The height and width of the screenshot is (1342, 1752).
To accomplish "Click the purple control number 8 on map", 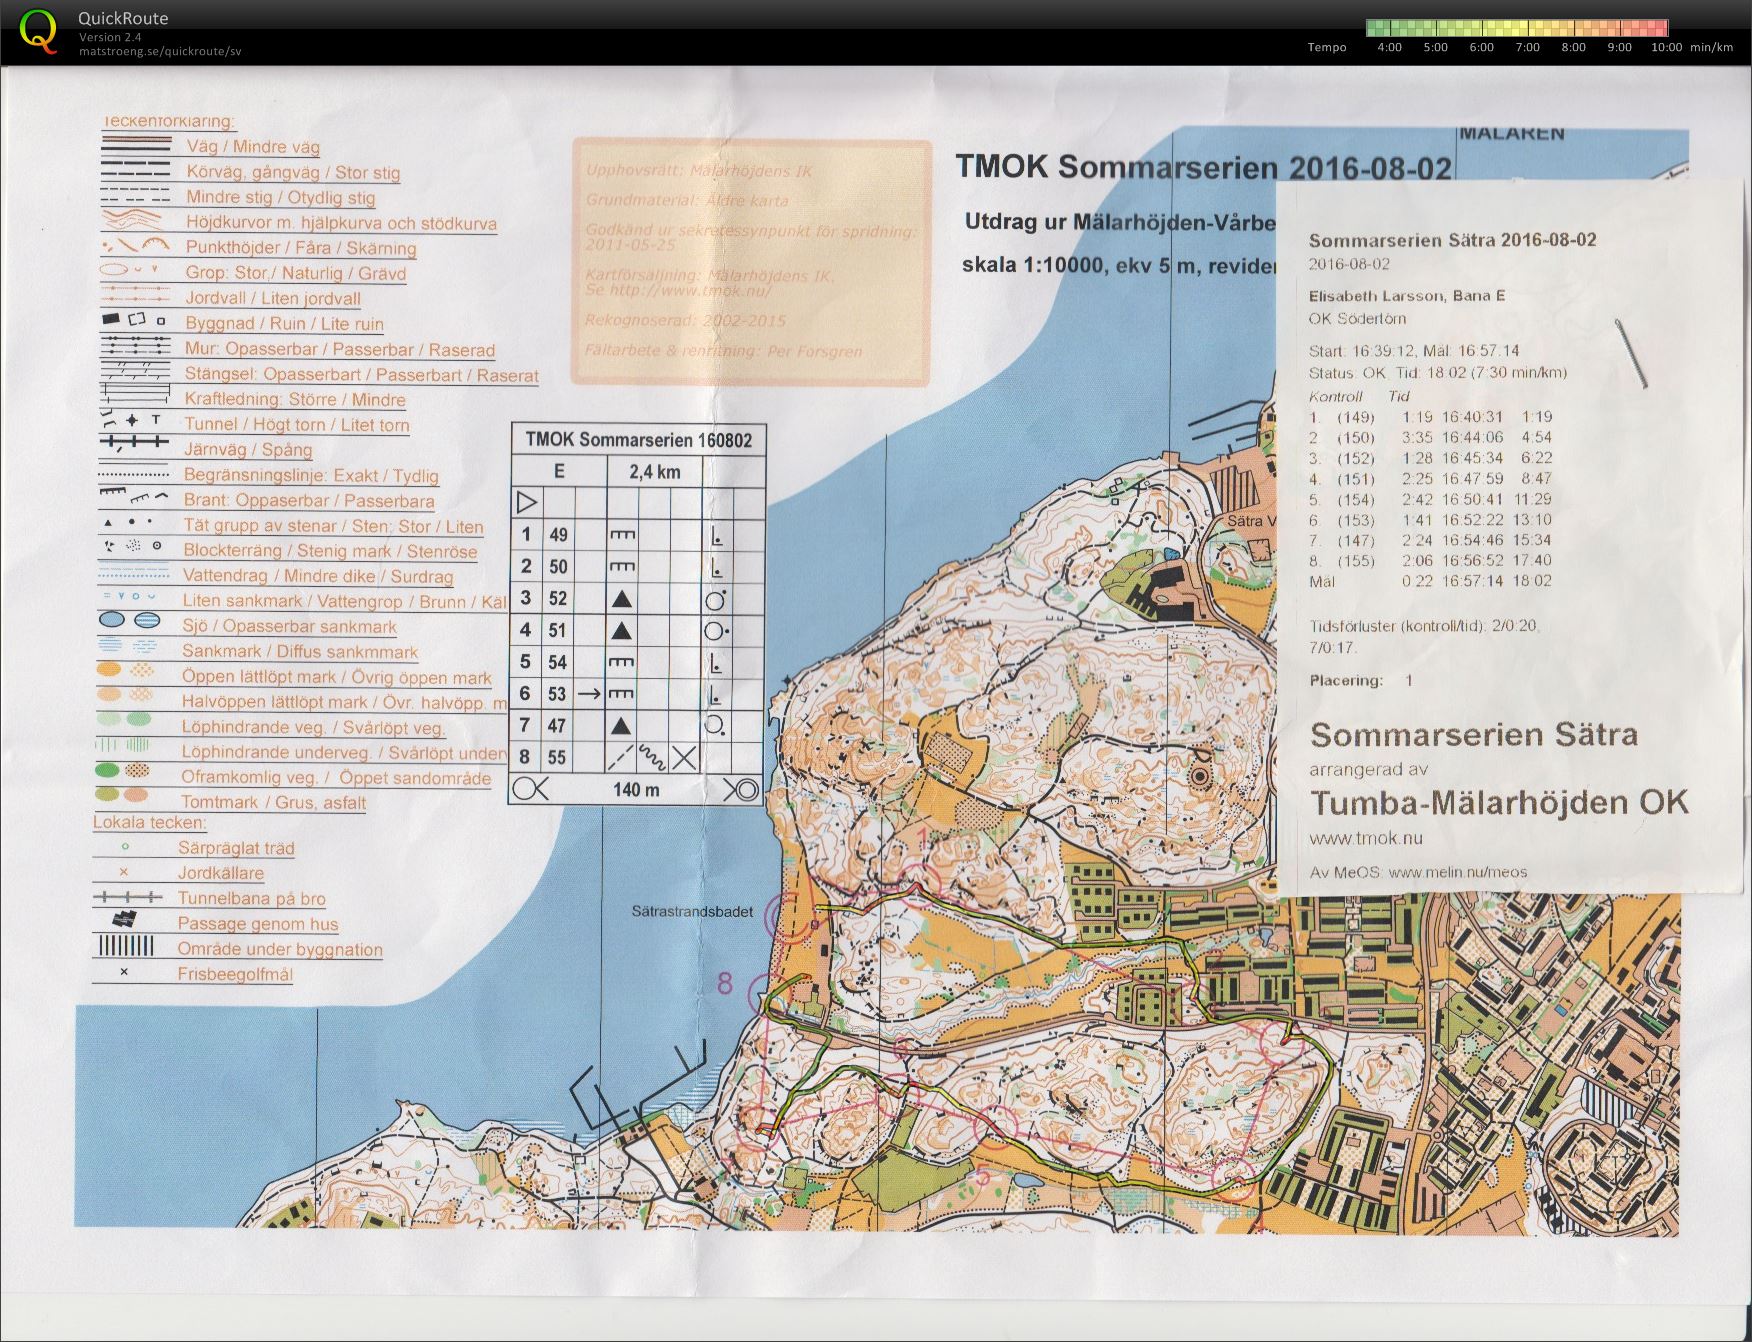I will [x=726, y=984].
